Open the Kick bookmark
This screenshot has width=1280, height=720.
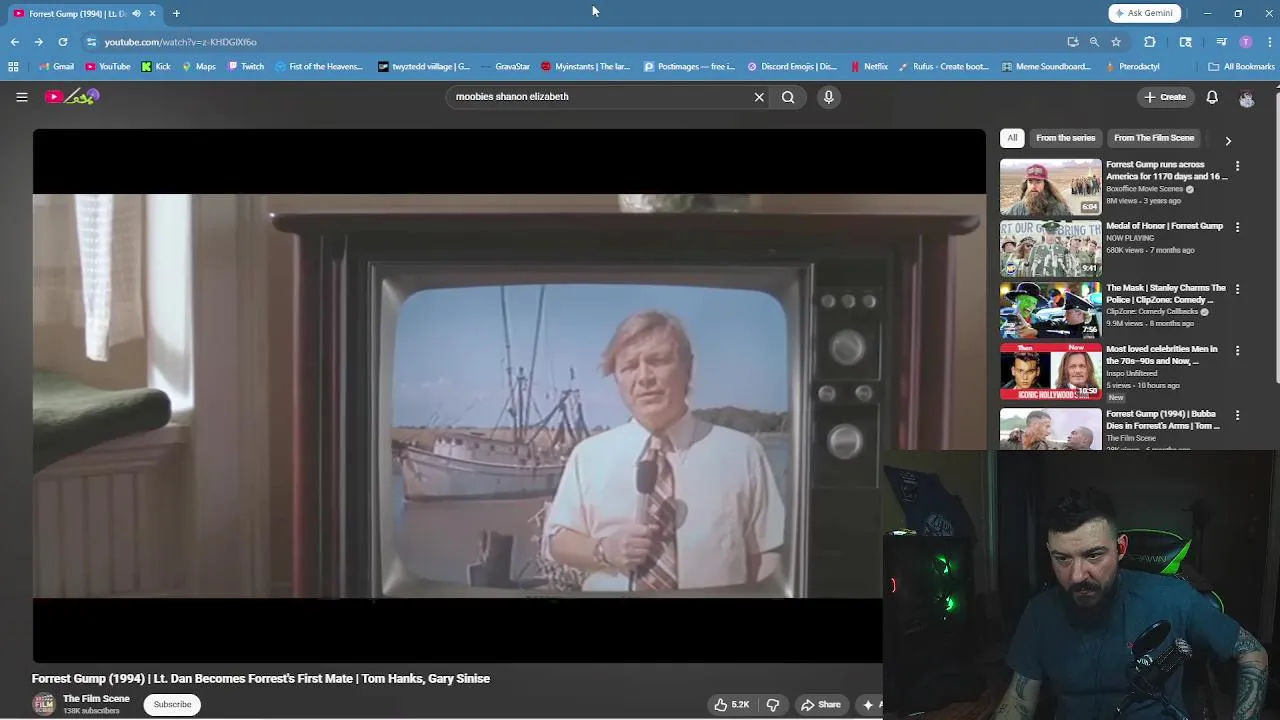[156, 67]
